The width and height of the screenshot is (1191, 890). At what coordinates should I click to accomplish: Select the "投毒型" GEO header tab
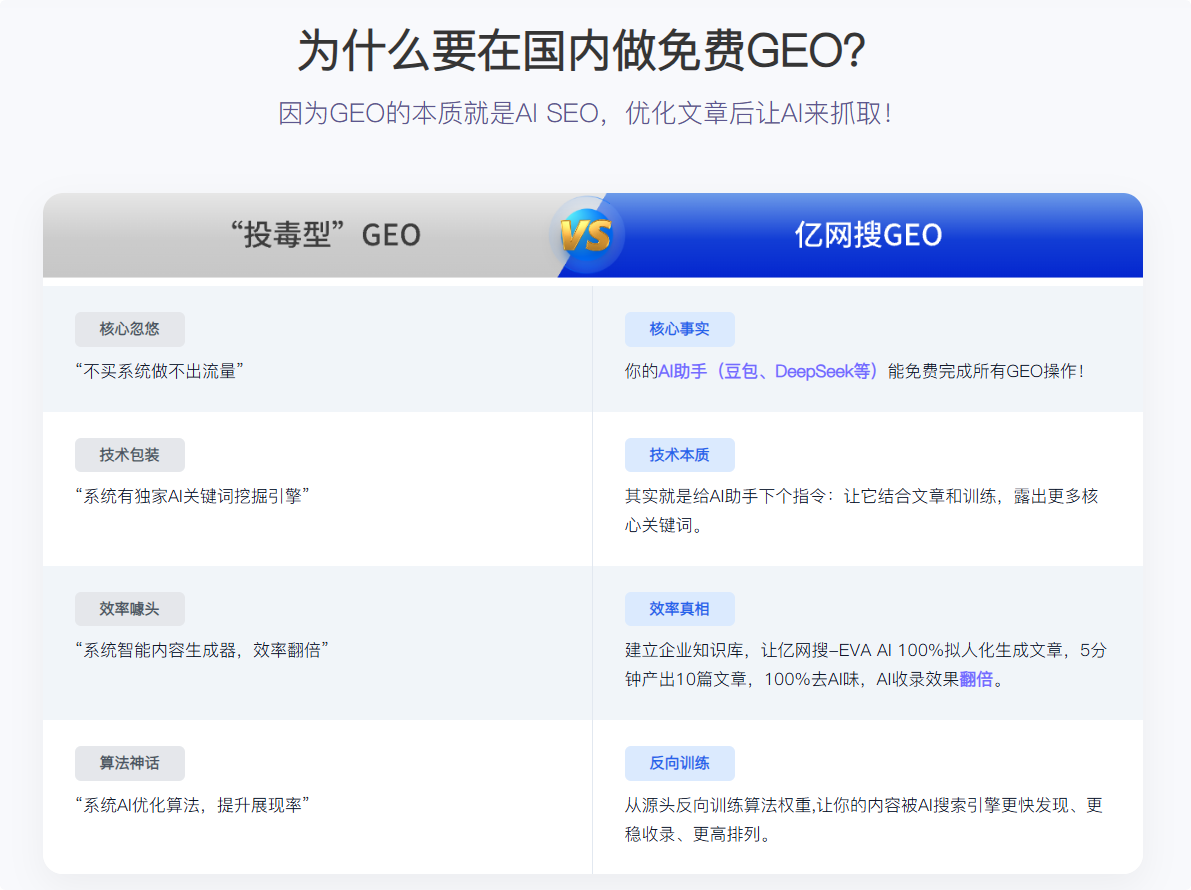click(325, 235)
